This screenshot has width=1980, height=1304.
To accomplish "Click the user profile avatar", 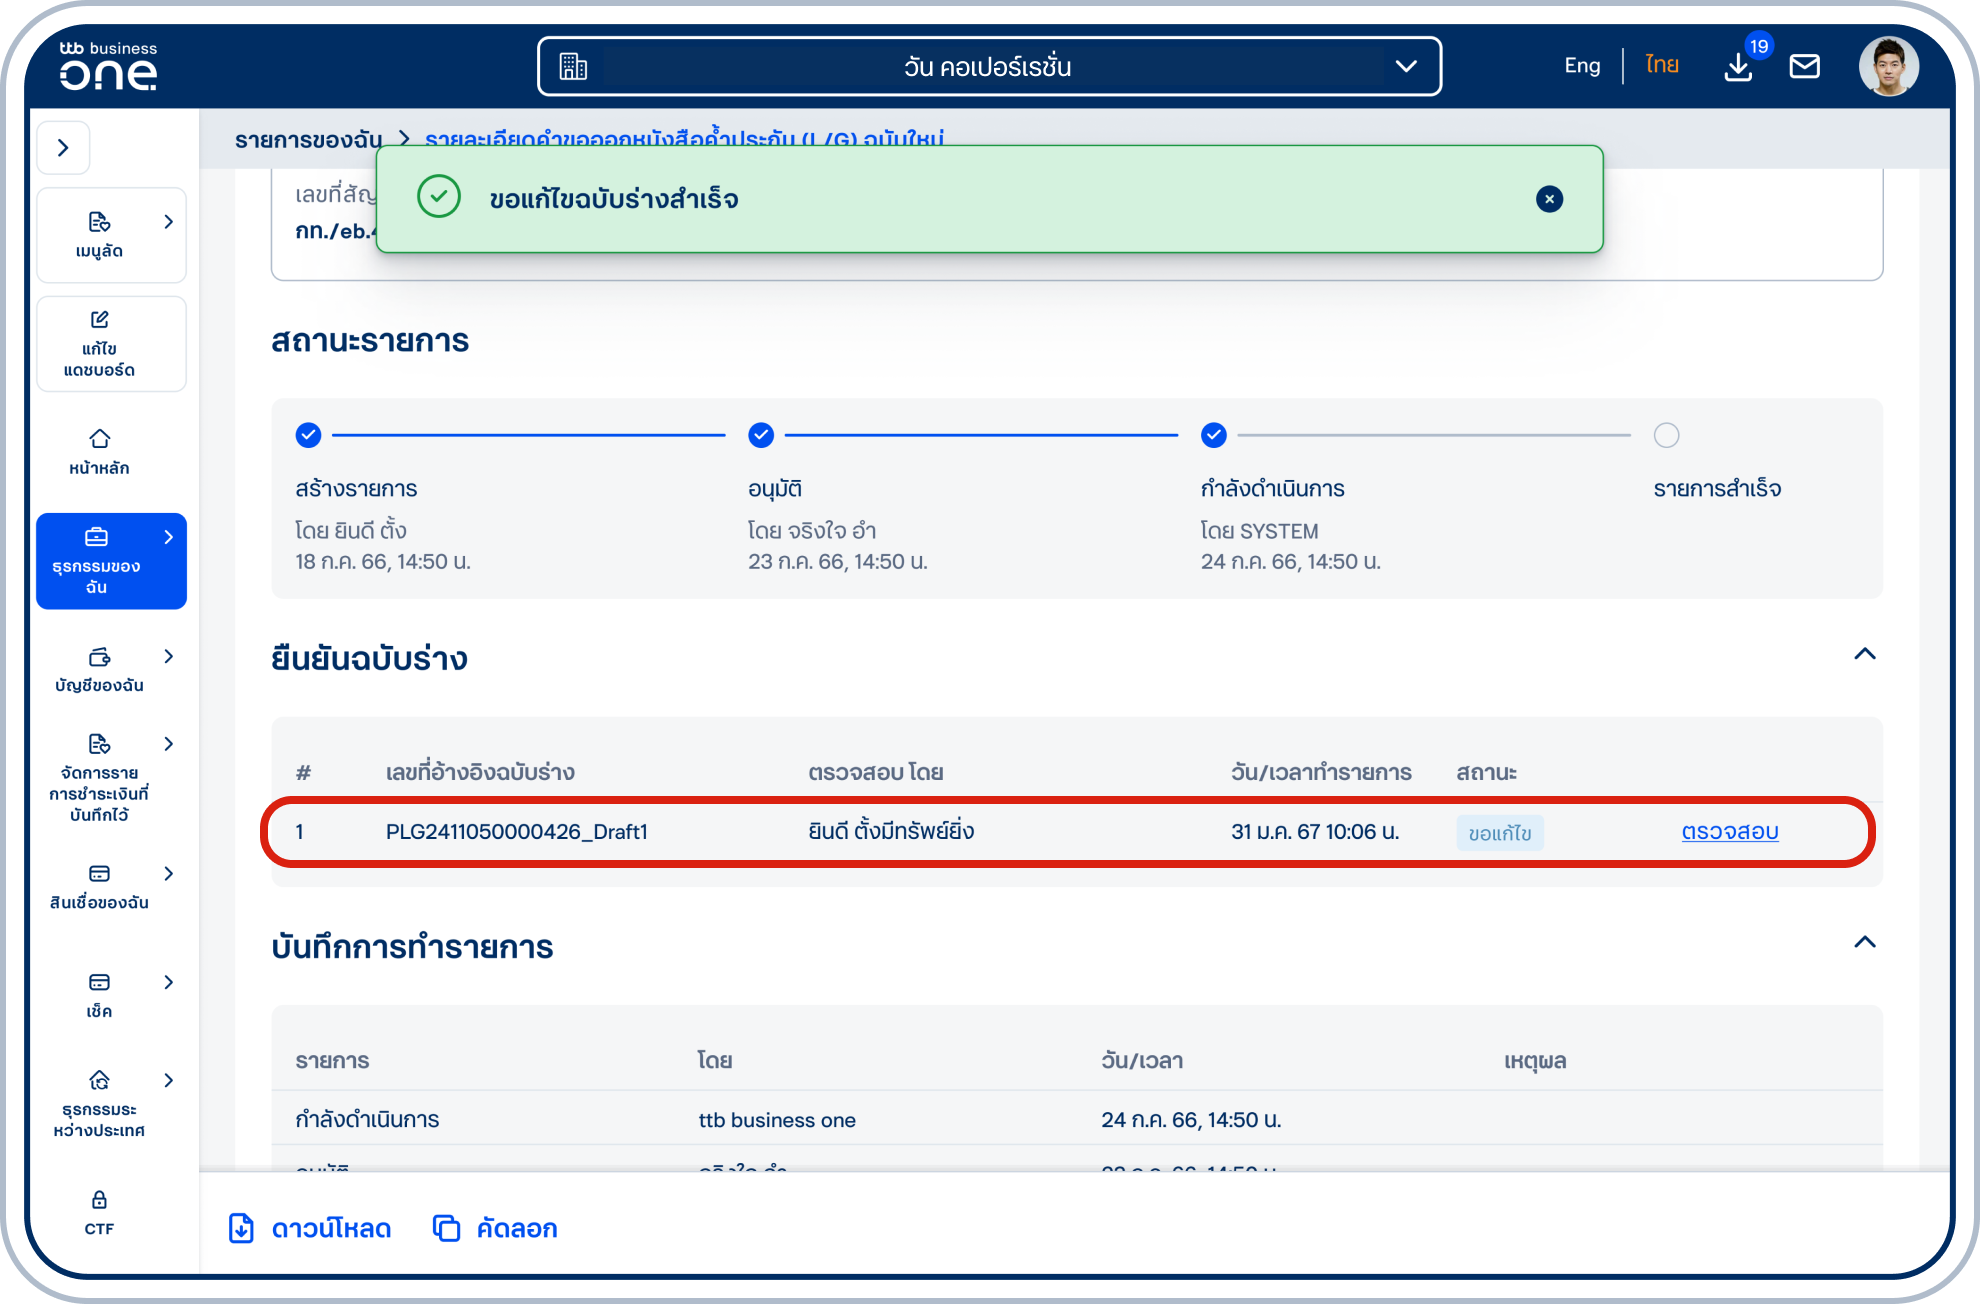I will point(1888,67).
